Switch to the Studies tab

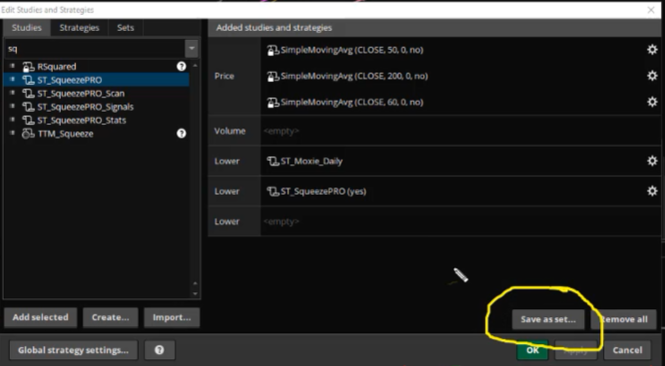[27, 28]
